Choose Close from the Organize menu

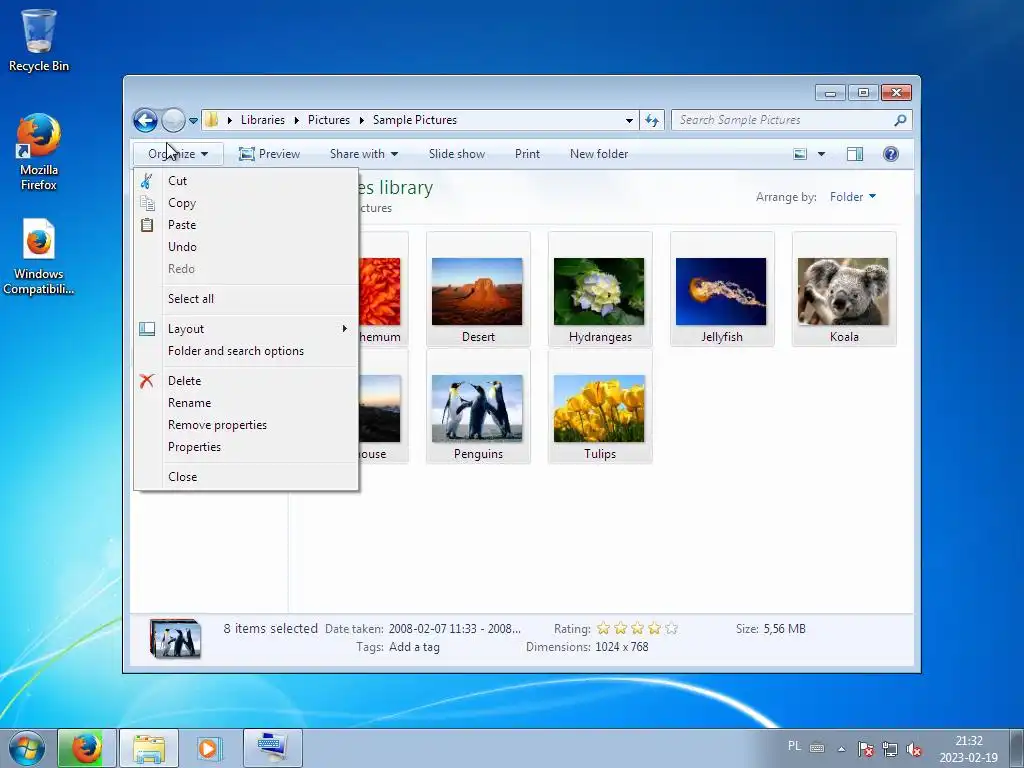coord(246,477)
